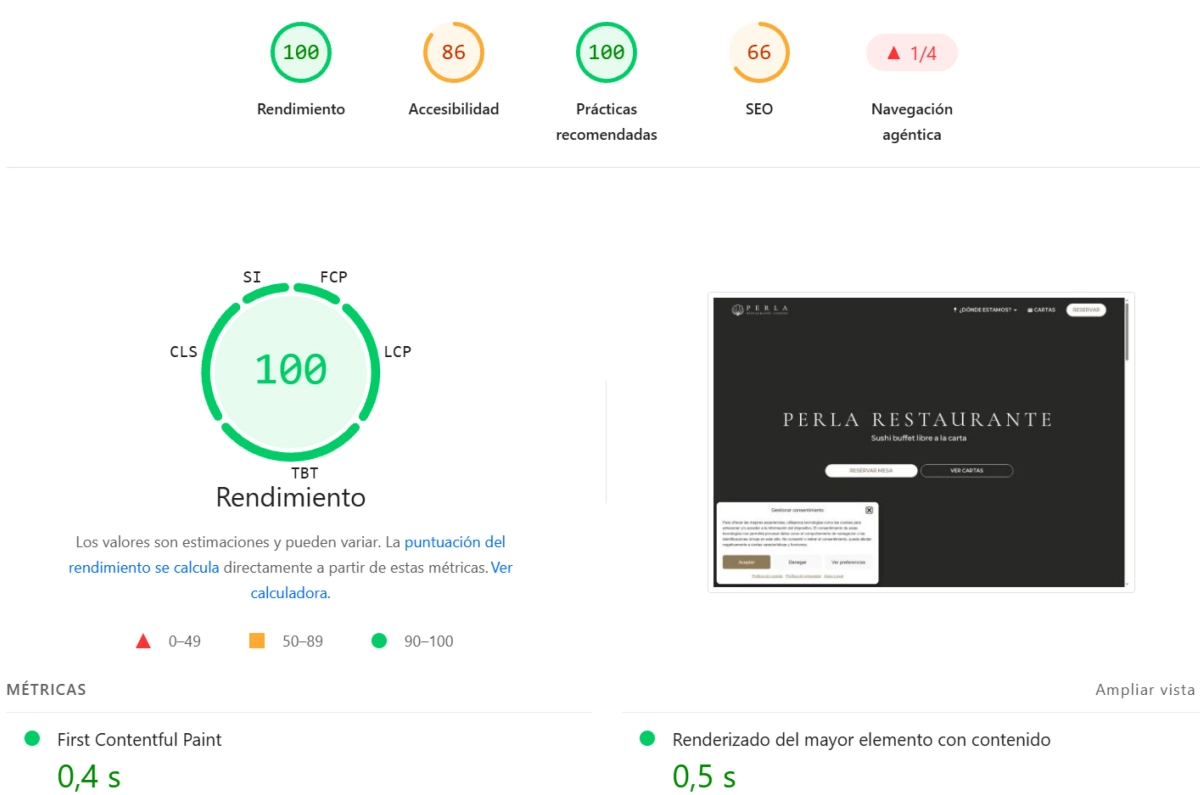Select the TBT metric label on the gauge
Viewport: 1200px width, 795px height.
[x=304, y=472]
